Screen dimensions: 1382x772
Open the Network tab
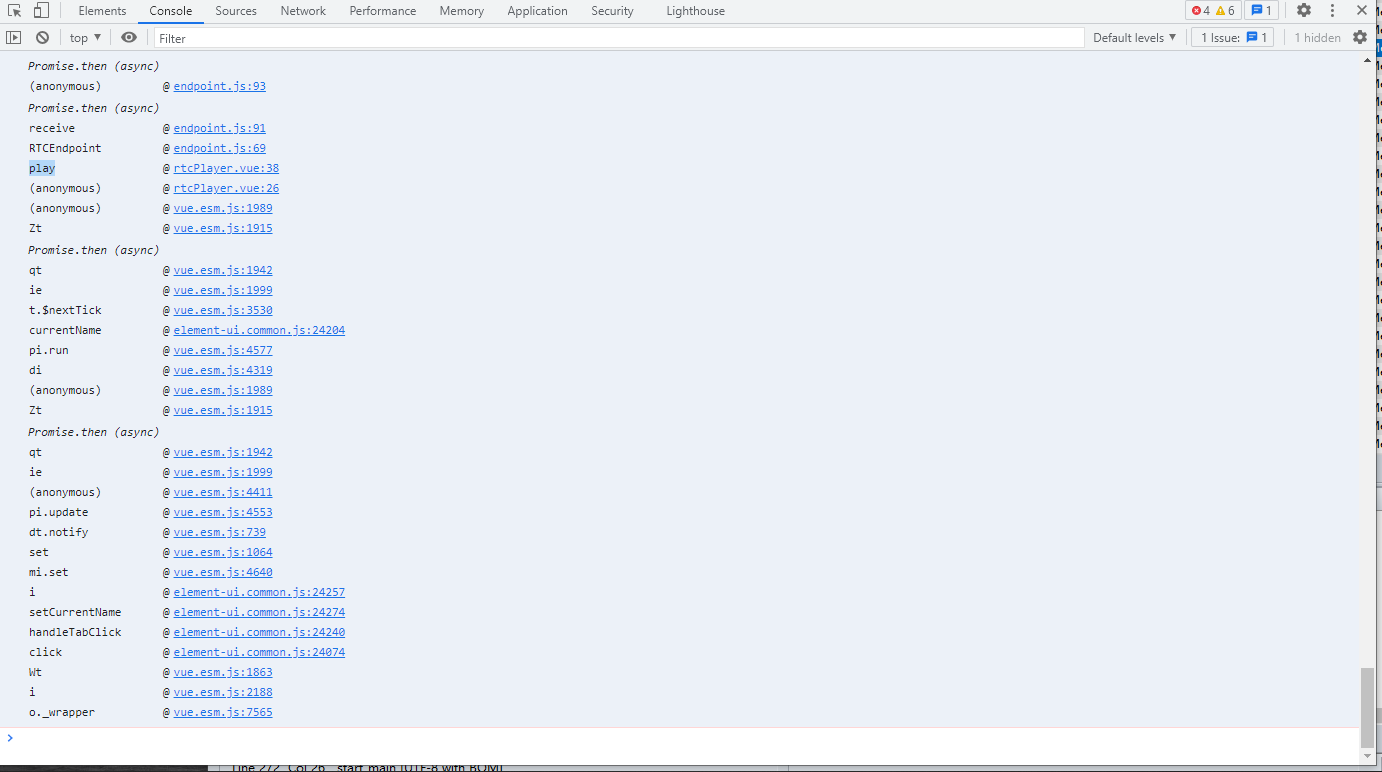[302, 11]
